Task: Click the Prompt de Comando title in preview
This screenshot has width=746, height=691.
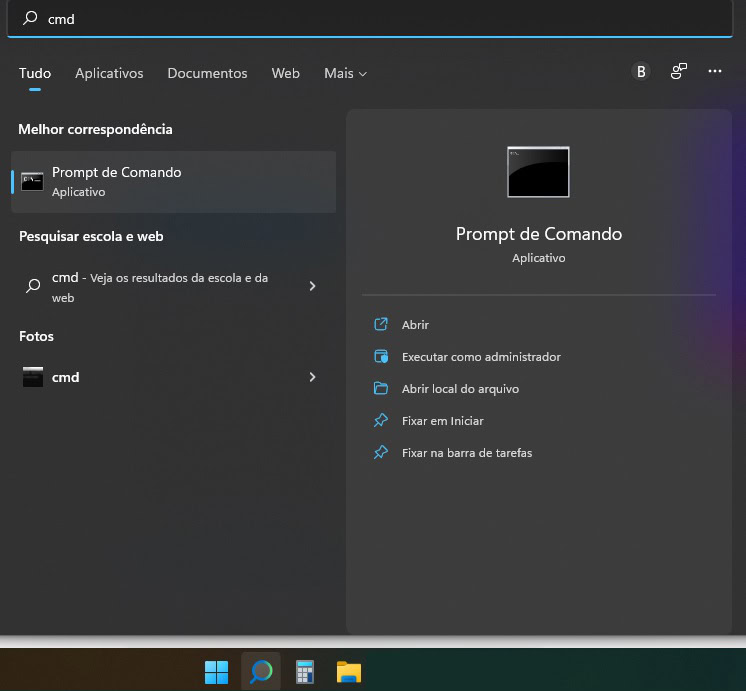Action: (x=539, y=234)
